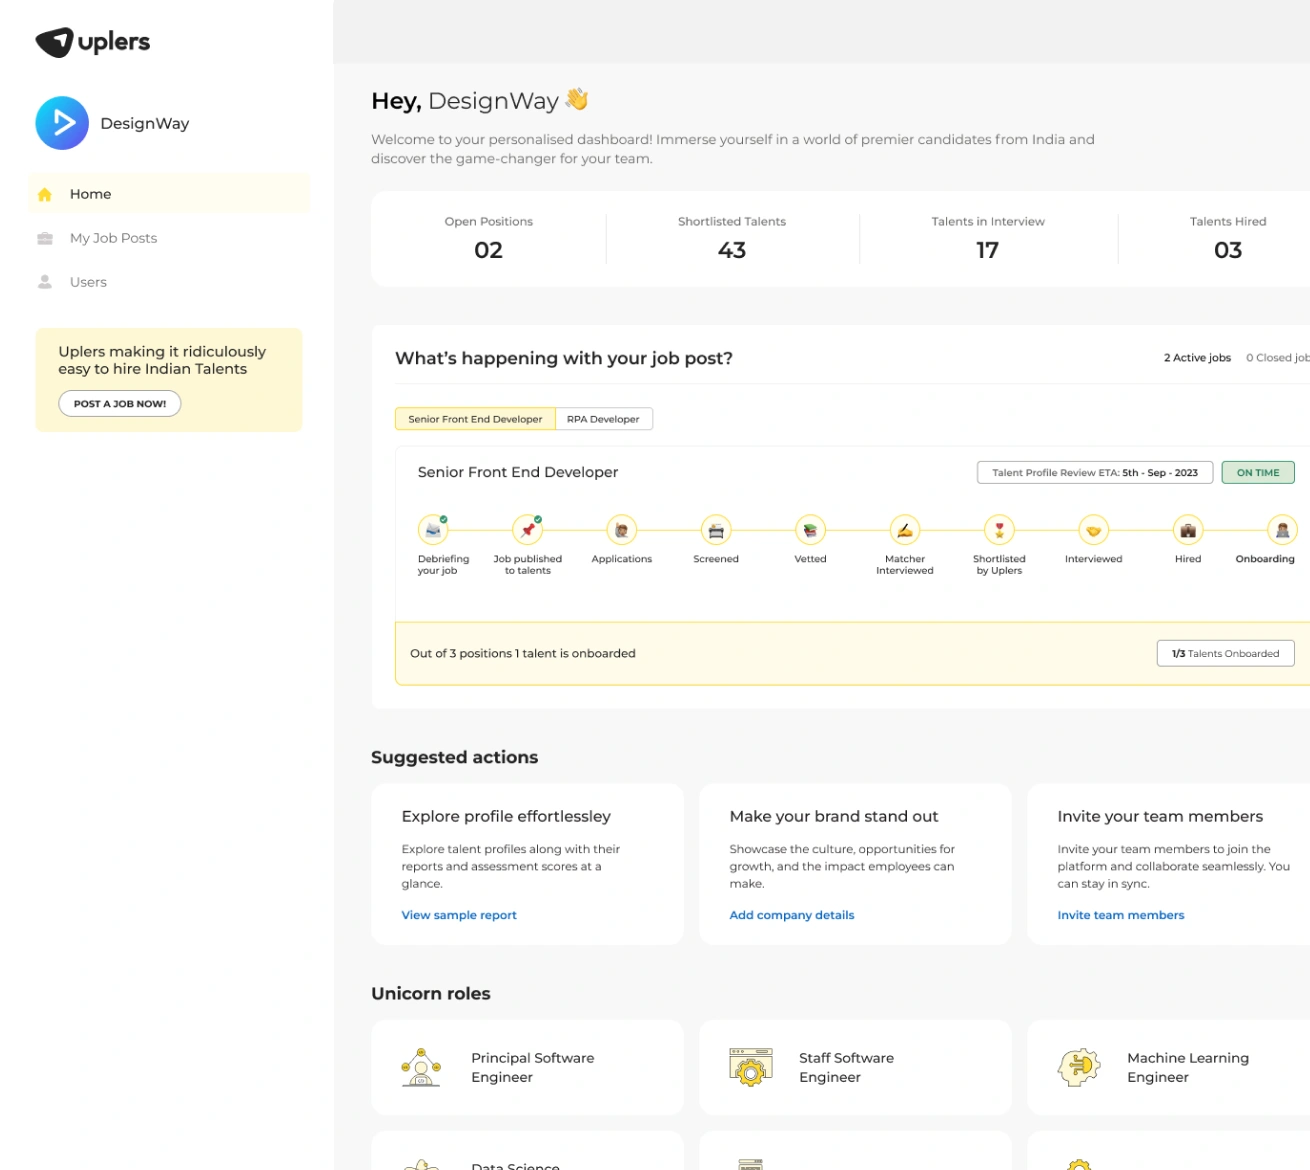1310x1170 pixels.
Task: Click the 1/3 Talents Onboarded progress indicator
Action: [1225, 653]
